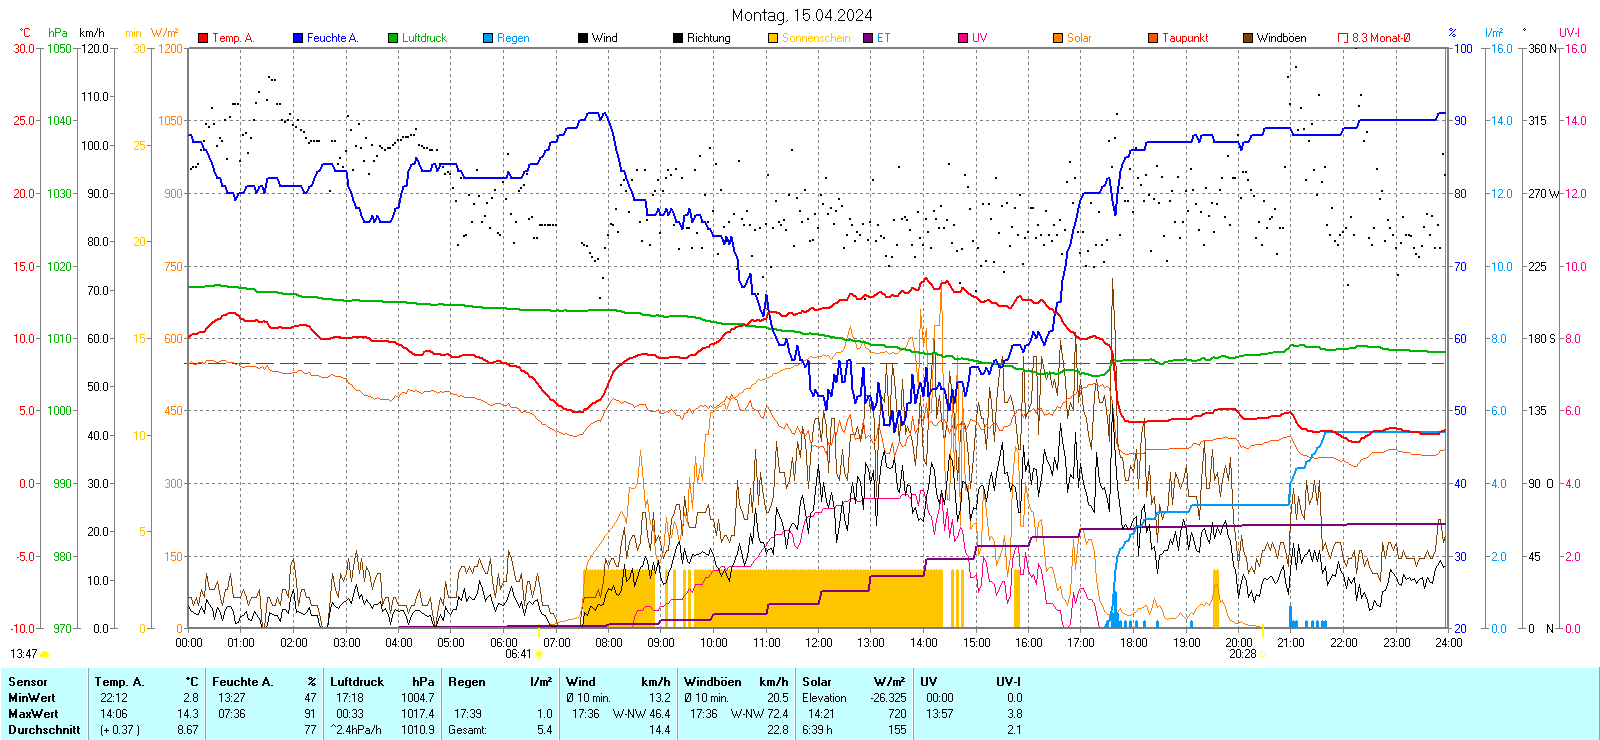Click the green Luftdruck legend square
The height and width of the screenshot is (740, 1600).
tap(393, 38)
